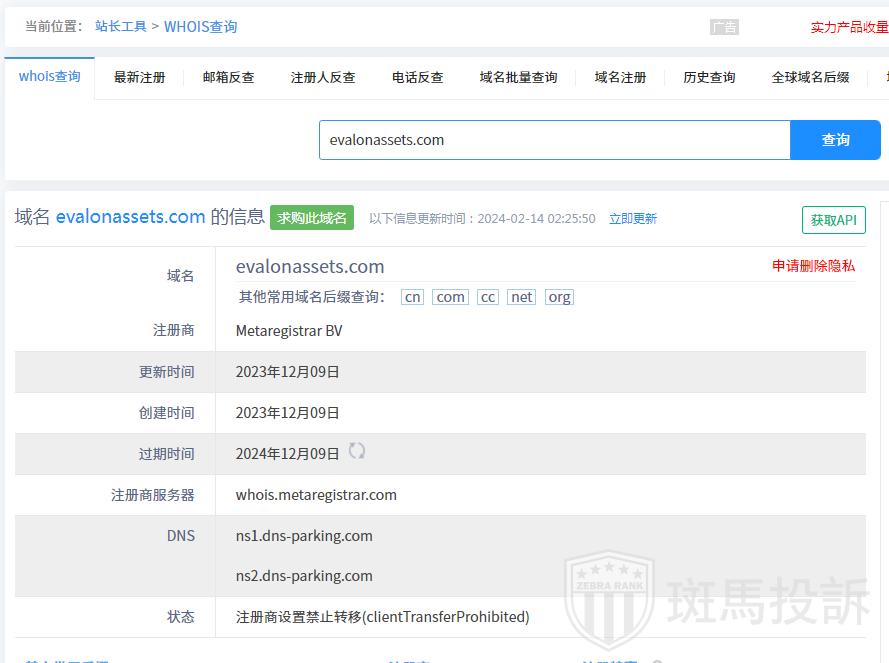The width and height of the screenshot is (889, 663).
Task: Open the 域名批量查询 tab
Action: click(518, 78)
